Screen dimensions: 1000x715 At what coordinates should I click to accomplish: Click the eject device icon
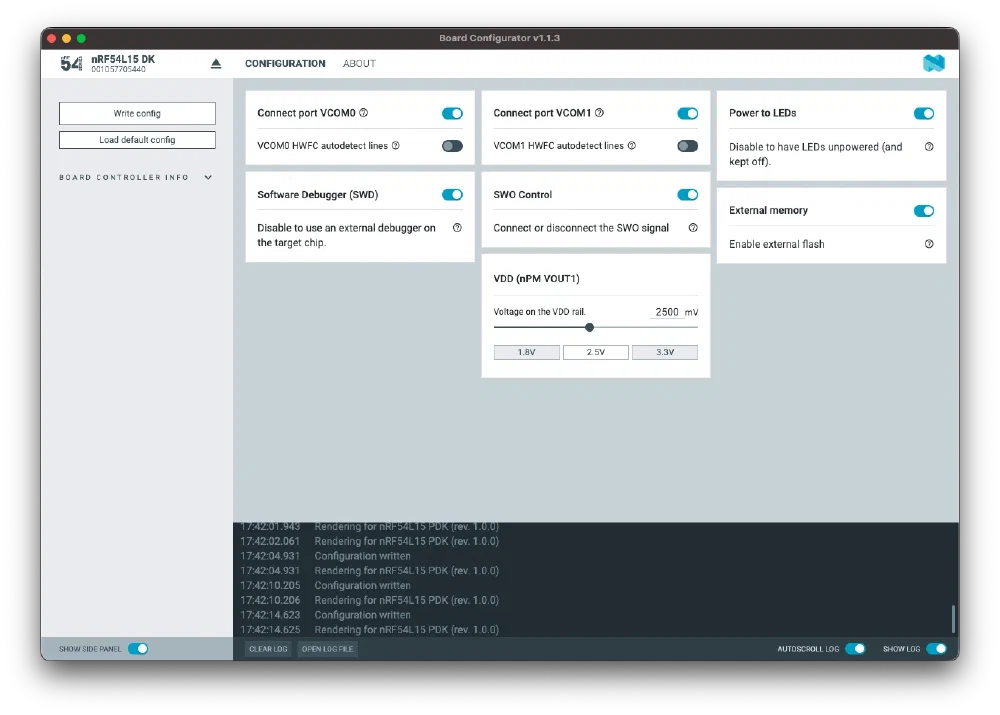[216, 64]
